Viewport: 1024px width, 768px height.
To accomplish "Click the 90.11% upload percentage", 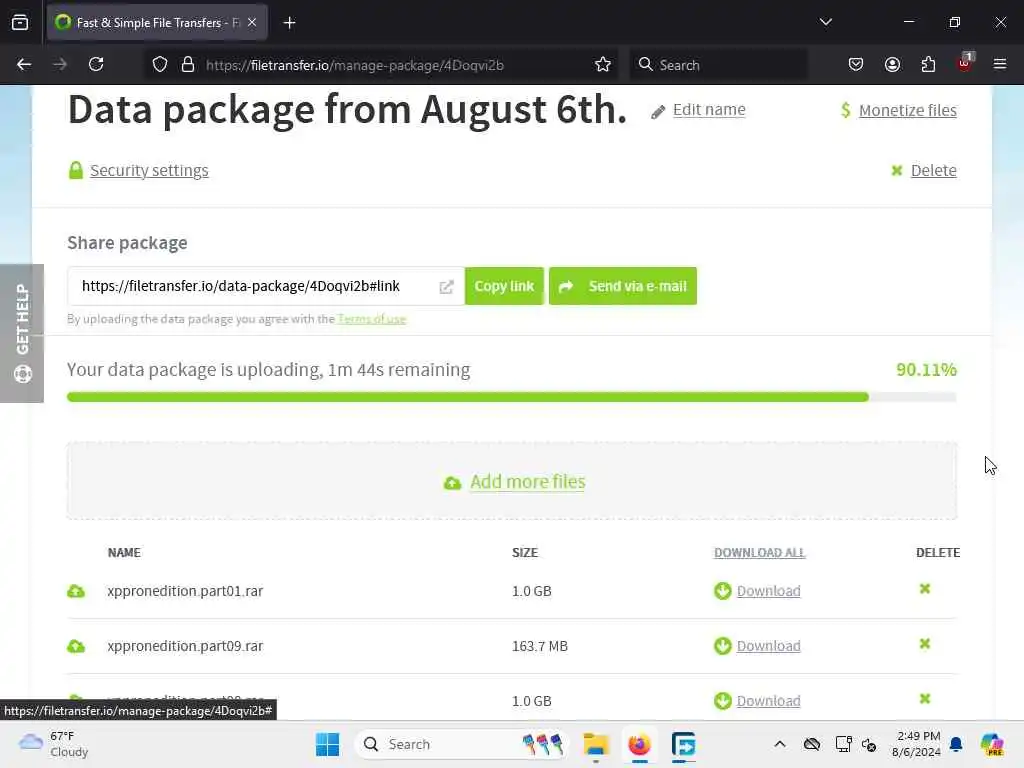I will (x=926, y=370).
